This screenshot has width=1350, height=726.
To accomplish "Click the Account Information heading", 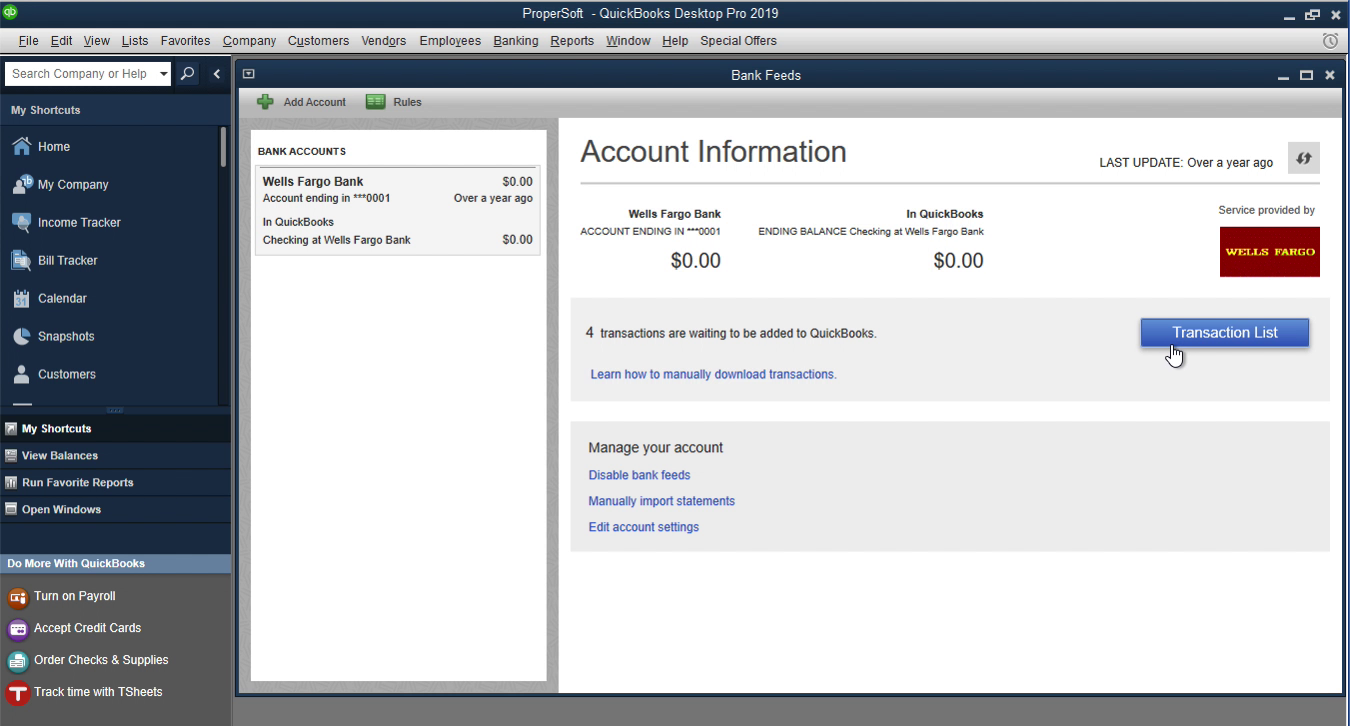I will click(713, 151).
